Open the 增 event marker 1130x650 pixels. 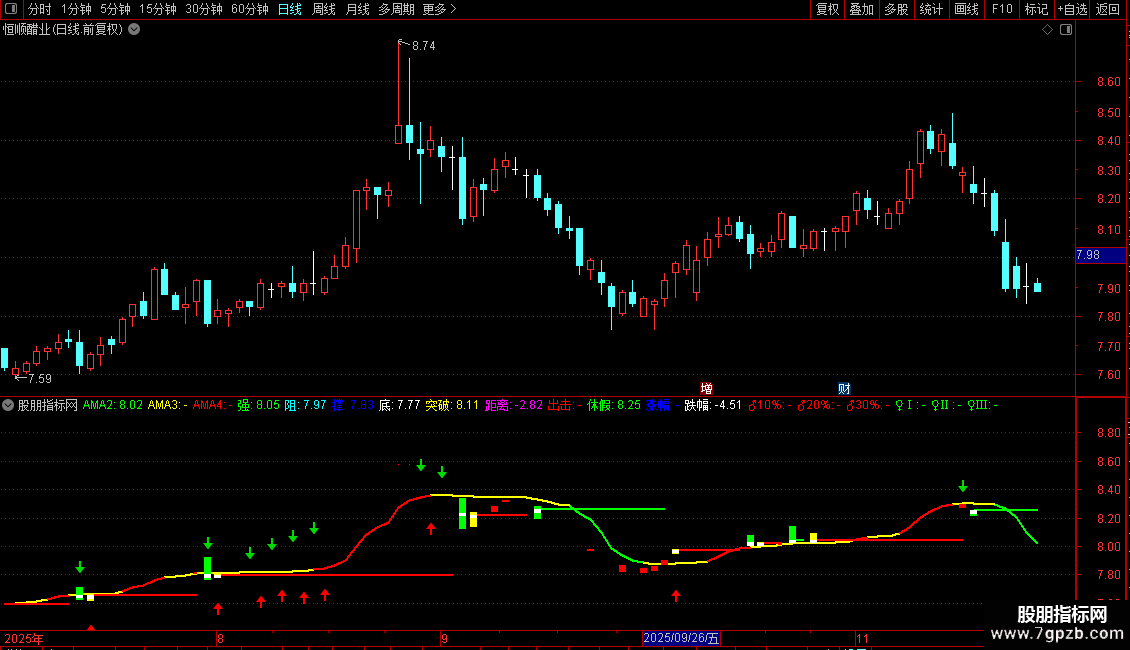[706, 388]
